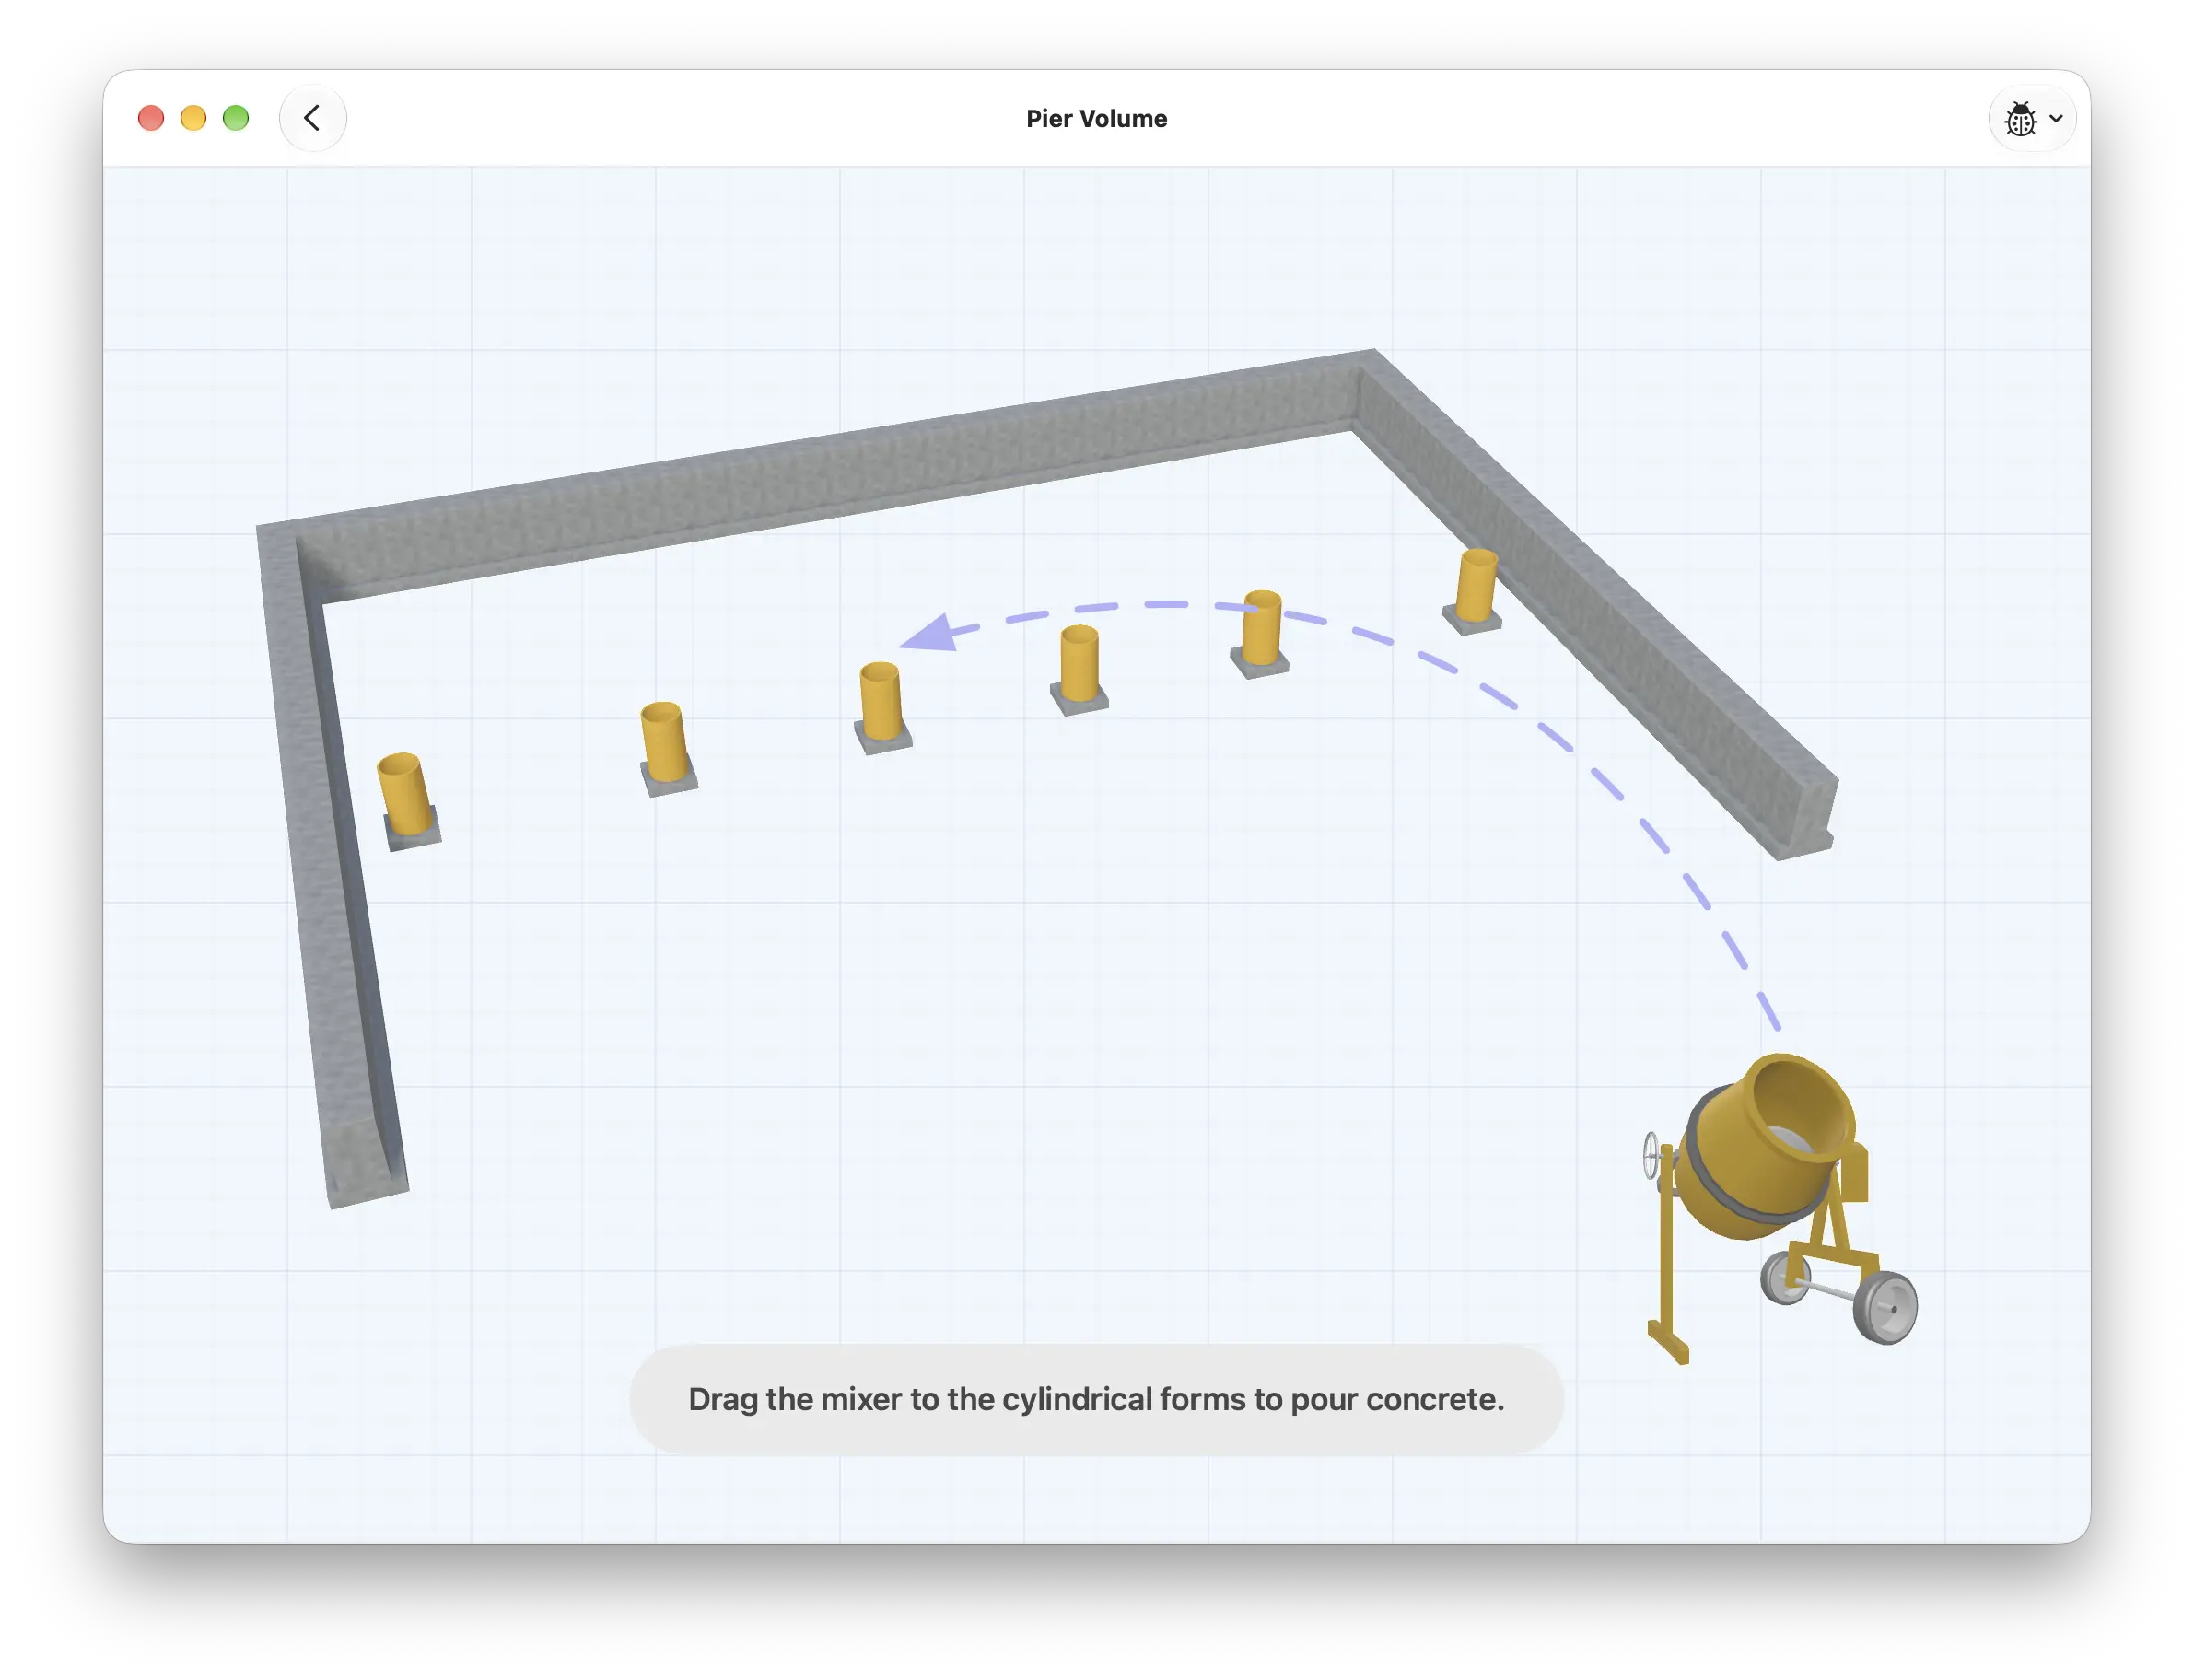
Task: Maximize the window with the green button
Action: click(236, 118)
